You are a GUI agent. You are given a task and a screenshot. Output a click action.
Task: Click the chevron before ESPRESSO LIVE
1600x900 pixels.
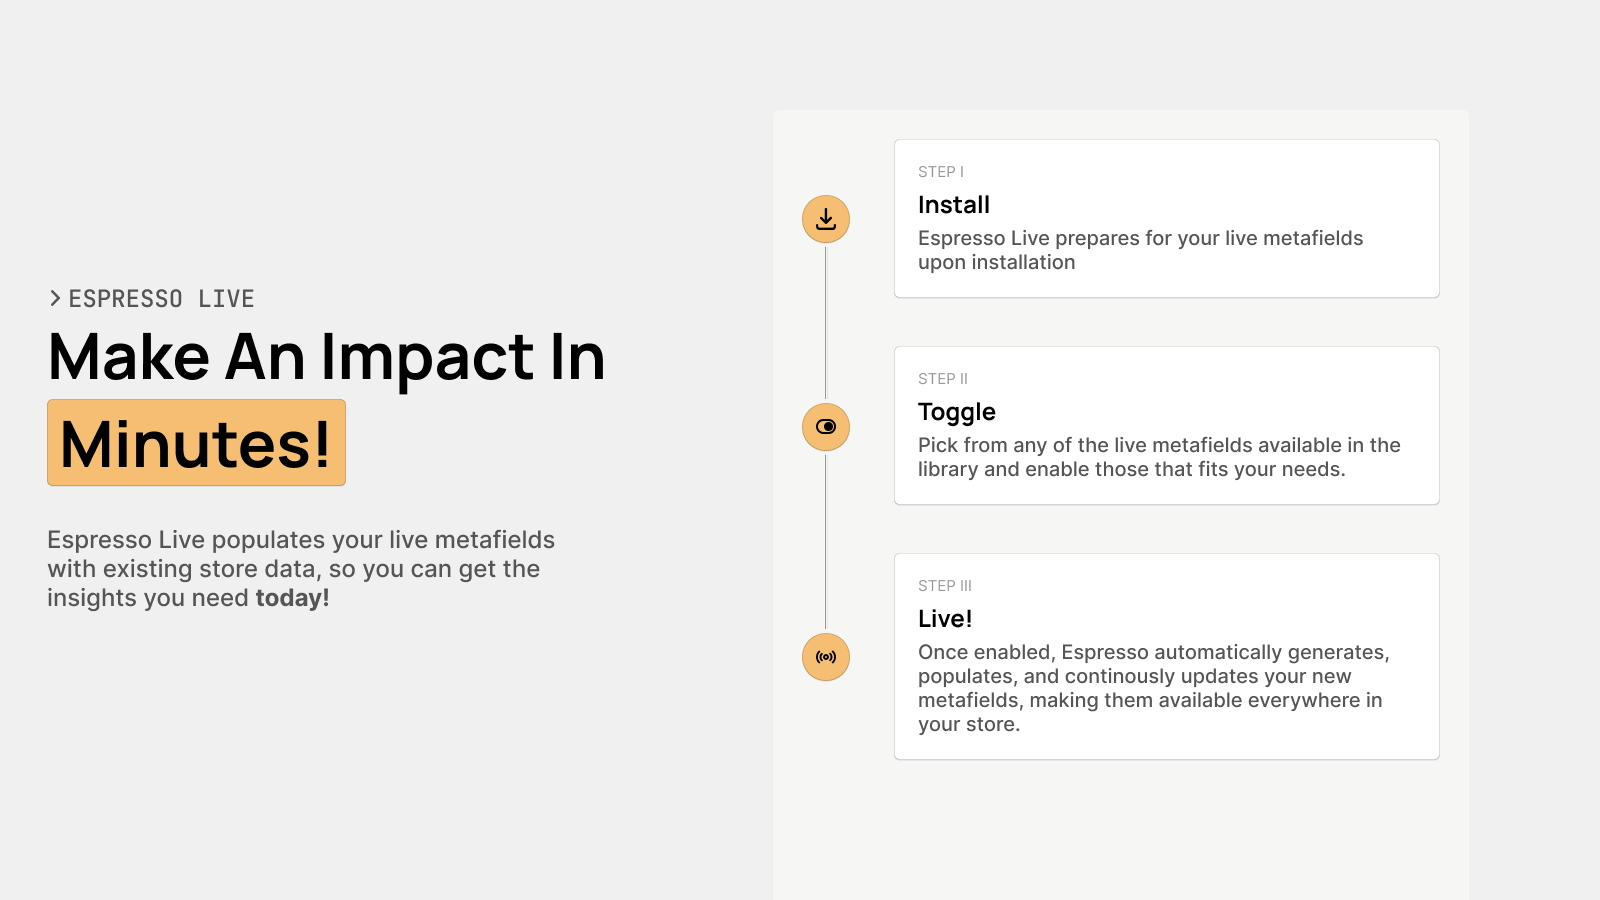click(56, 299)
